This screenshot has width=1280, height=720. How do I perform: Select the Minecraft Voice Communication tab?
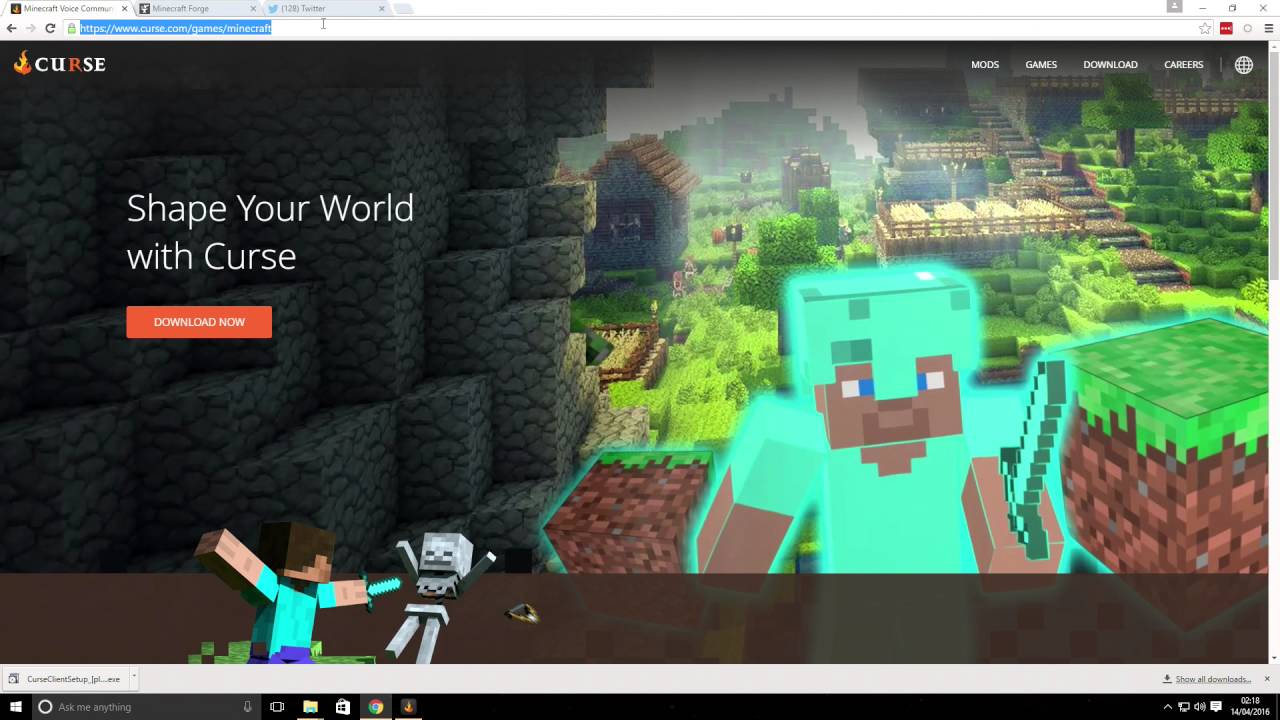pos(68,8)
